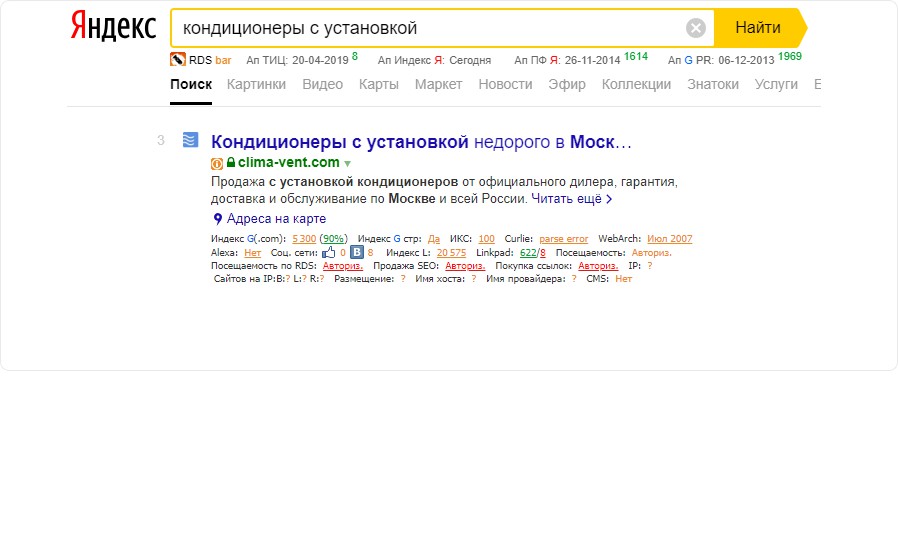Open the Коллекции tab
Screen dimensions: 898x540
pos(636,84)
